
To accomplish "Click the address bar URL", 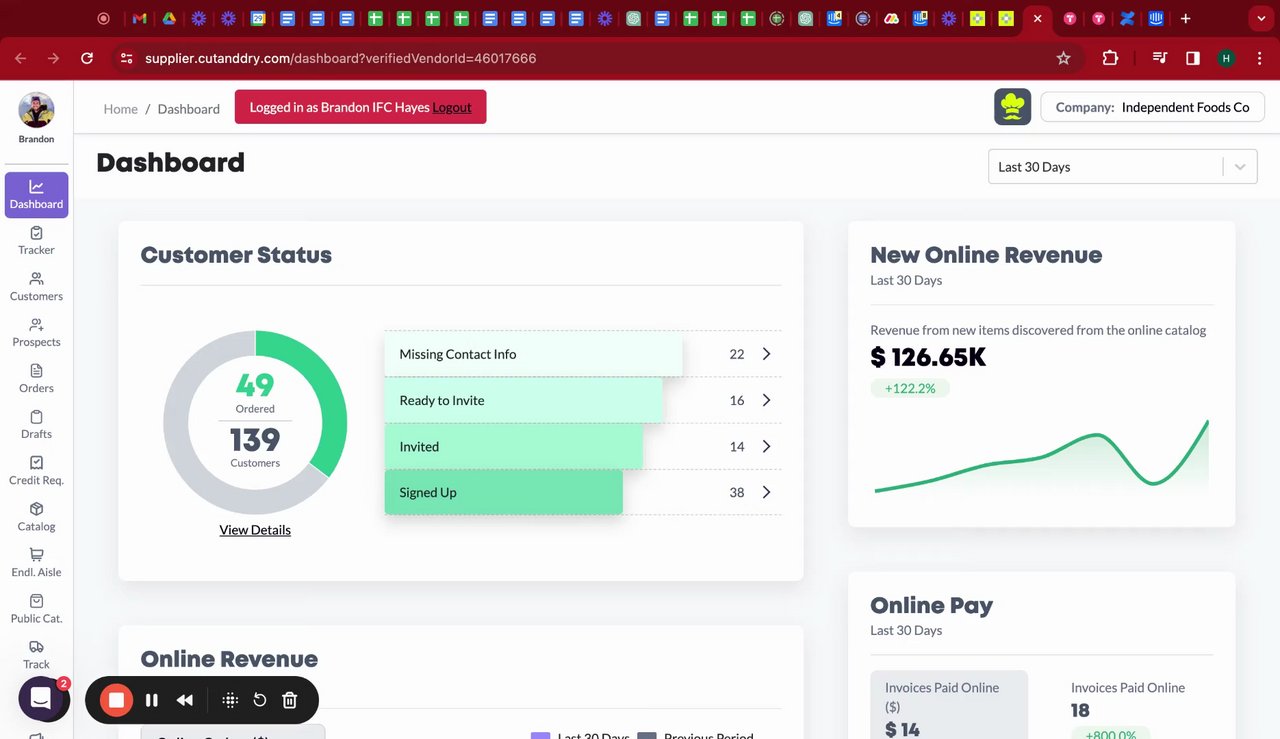I will (x=341, y=58).
